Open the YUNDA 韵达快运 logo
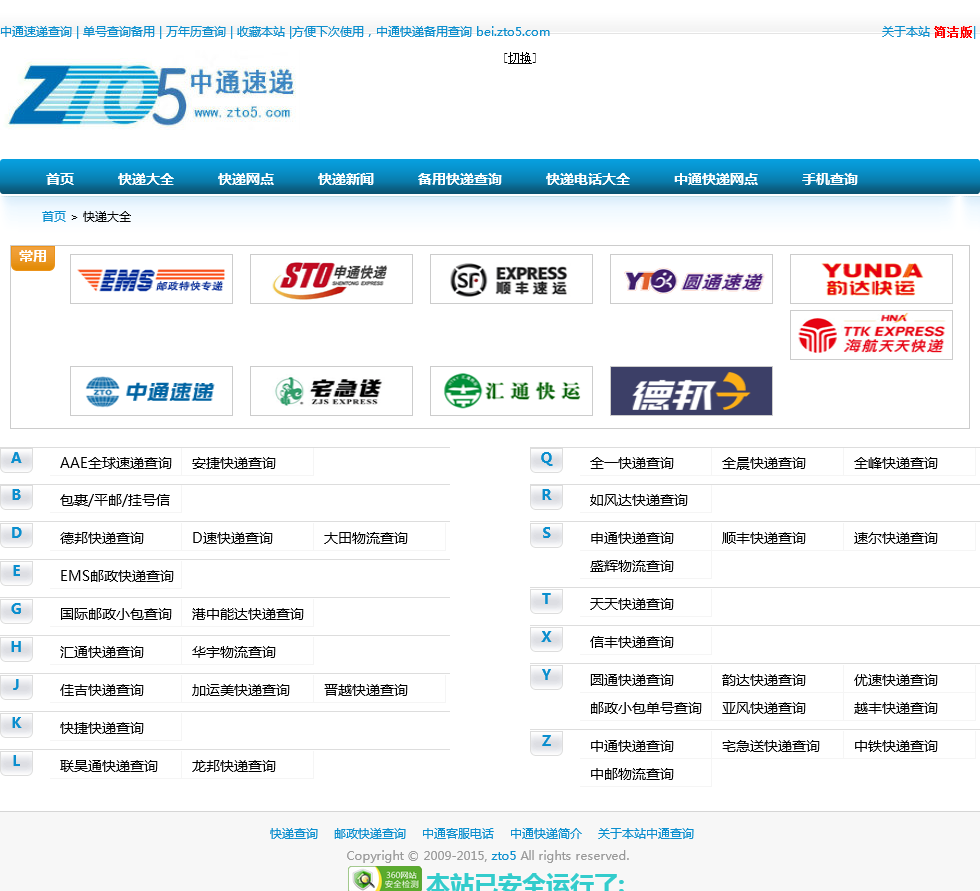 pos(871,279)
